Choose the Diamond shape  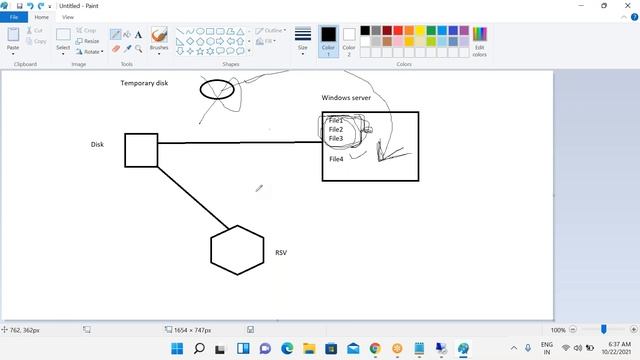(x=190, y=41)
